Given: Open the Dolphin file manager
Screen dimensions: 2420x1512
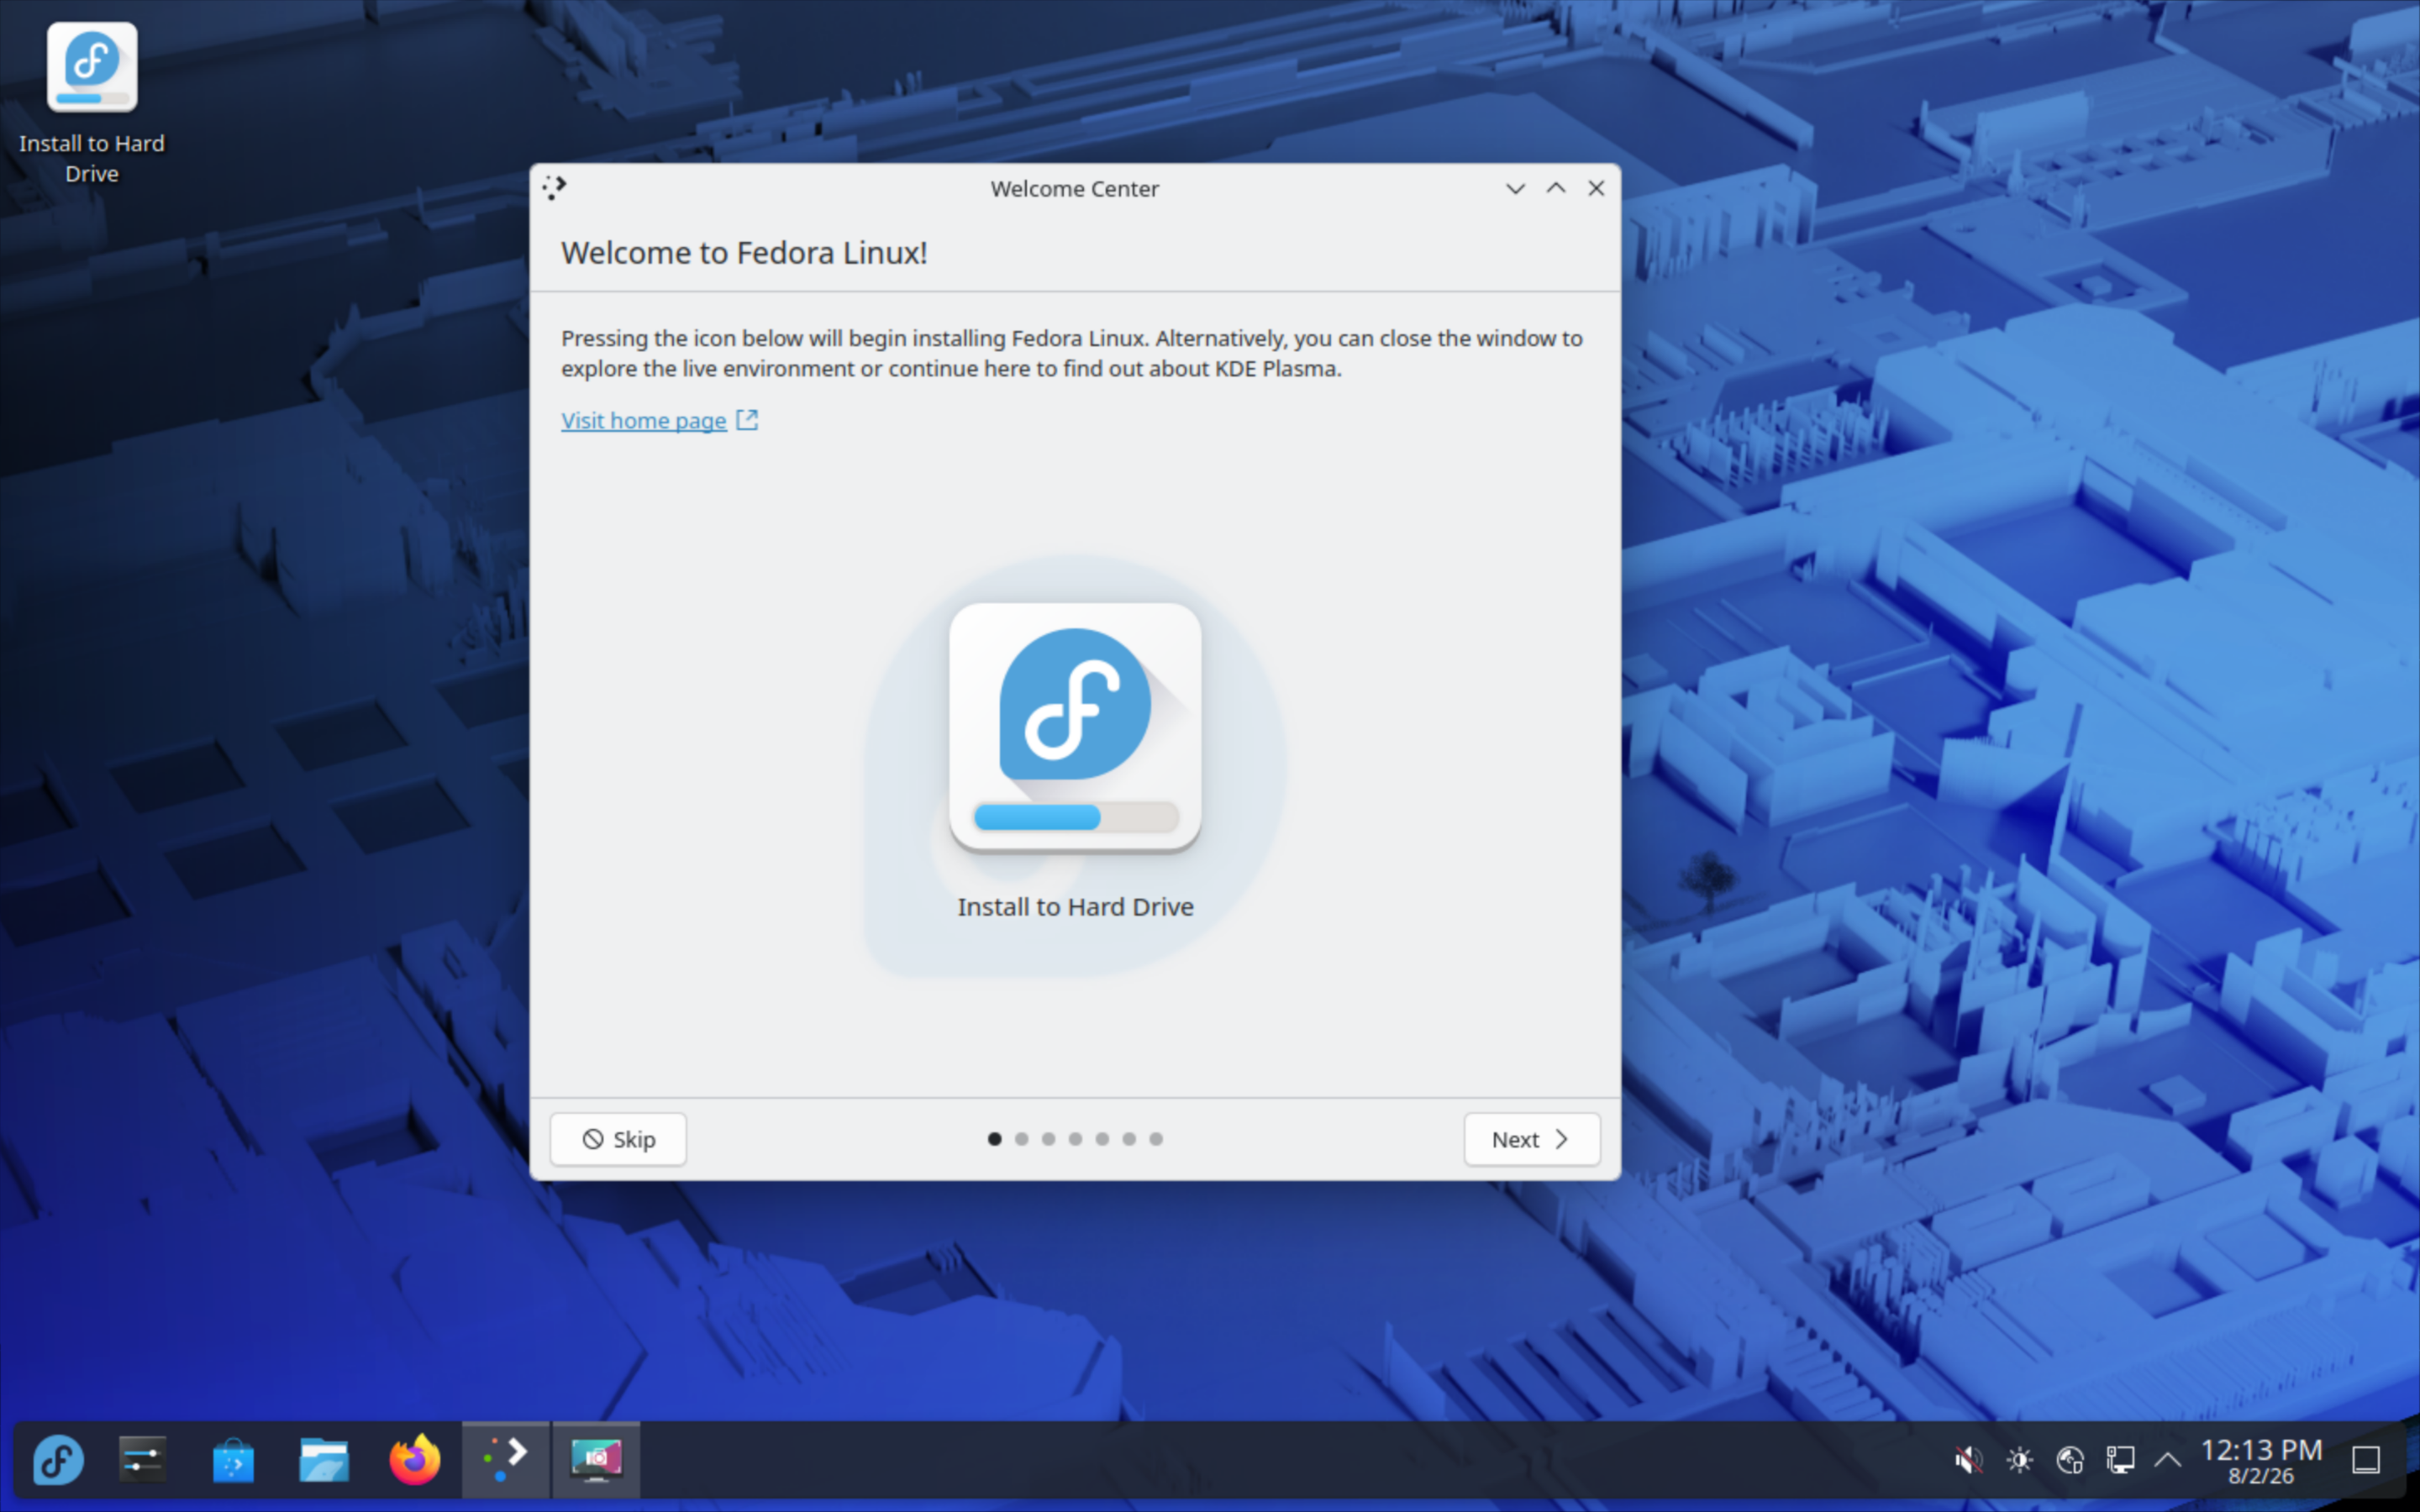Looking at the screenshot, I should 323,1460.
